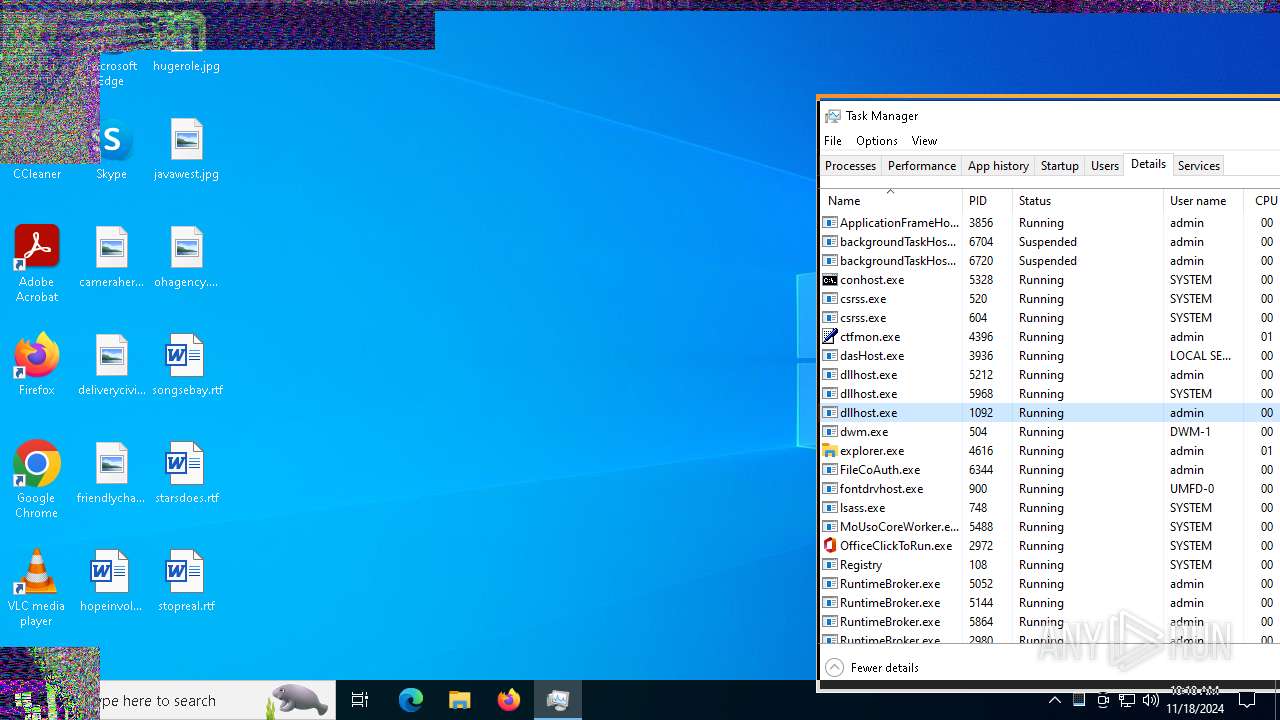Open the Firefox desktop shortcut
Image resolution: width=1280 pixels, height=720 pixels.
pyautogui.click(x=37, y=365)
